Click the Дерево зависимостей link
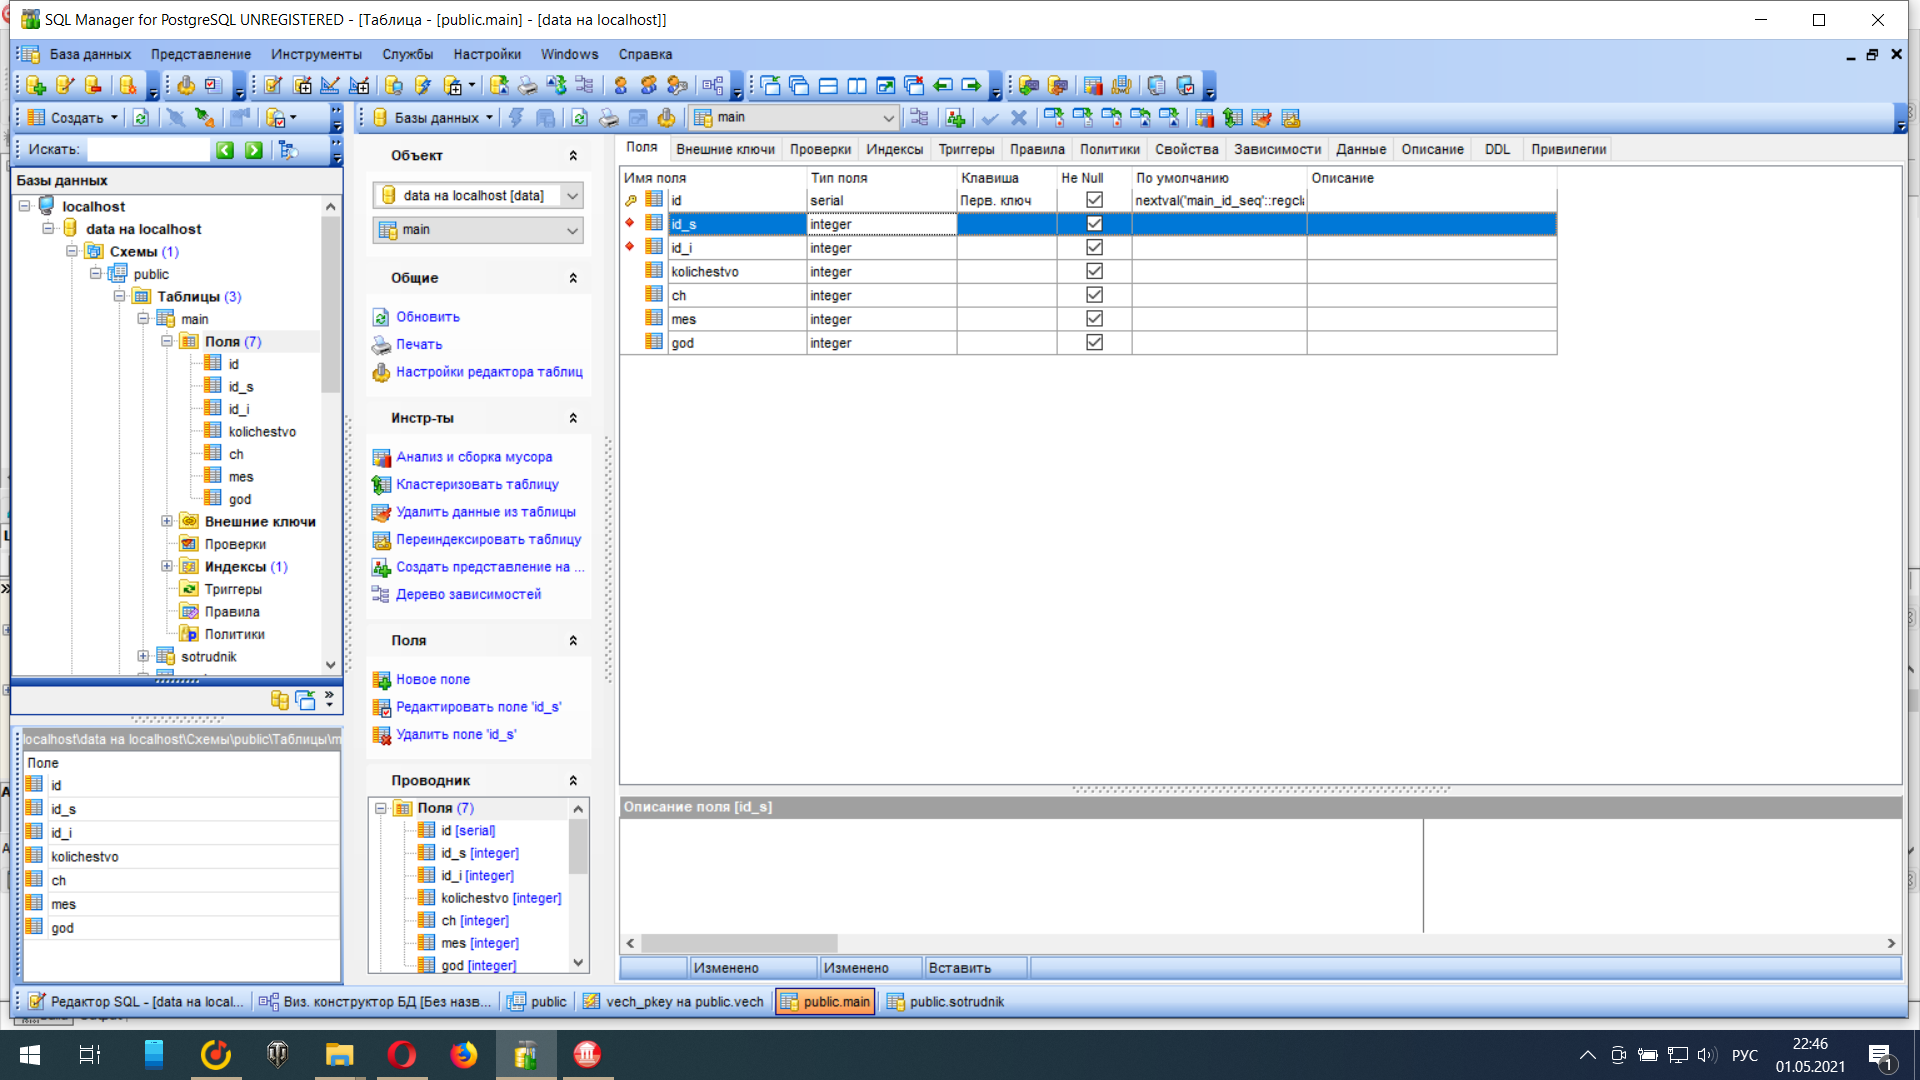 (468, 594)
